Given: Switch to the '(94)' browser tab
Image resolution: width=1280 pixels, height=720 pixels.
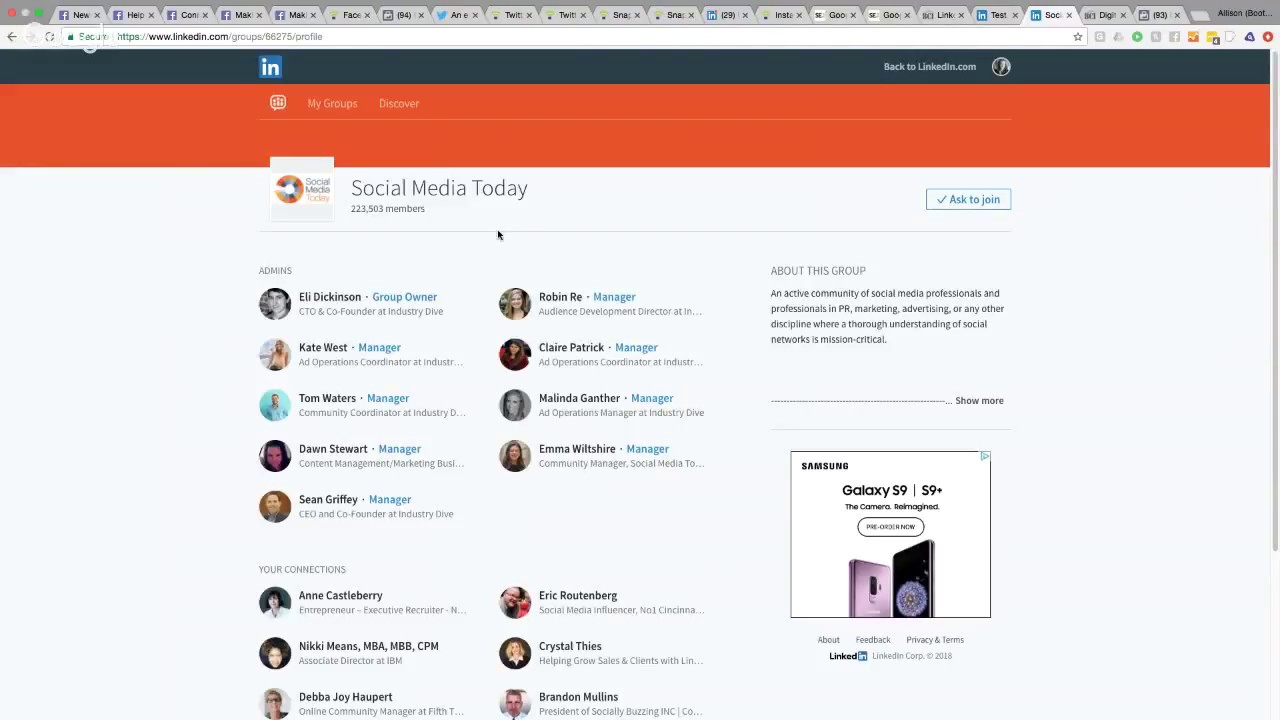Looking at the screenshot, I should tap(404, 15).
